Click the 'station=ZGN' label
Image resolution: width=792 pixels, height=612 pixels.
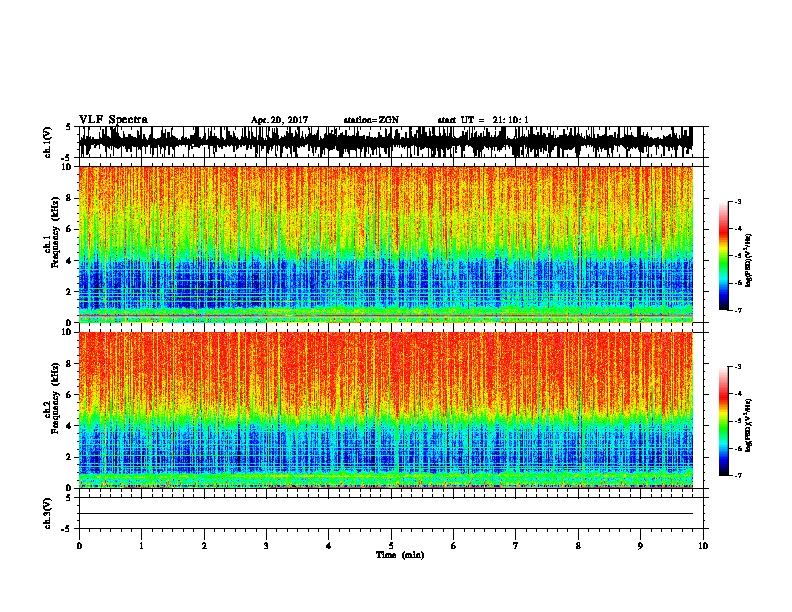coord(371,120)
